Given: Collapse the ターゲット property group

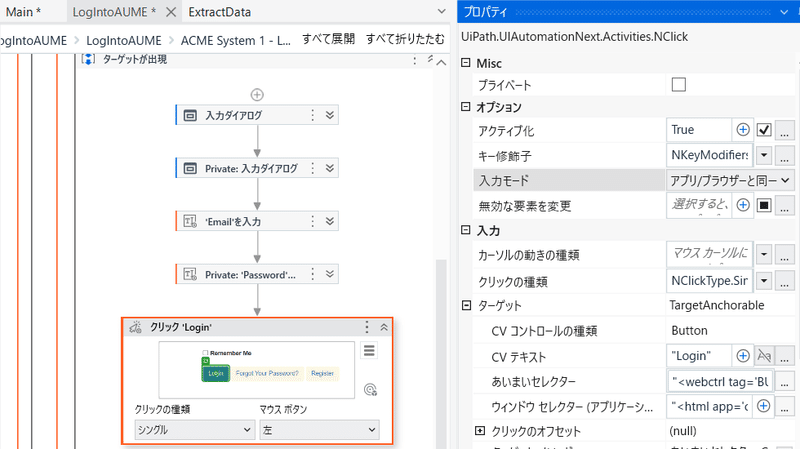Looking at the screenshot, I should point(465,305).
